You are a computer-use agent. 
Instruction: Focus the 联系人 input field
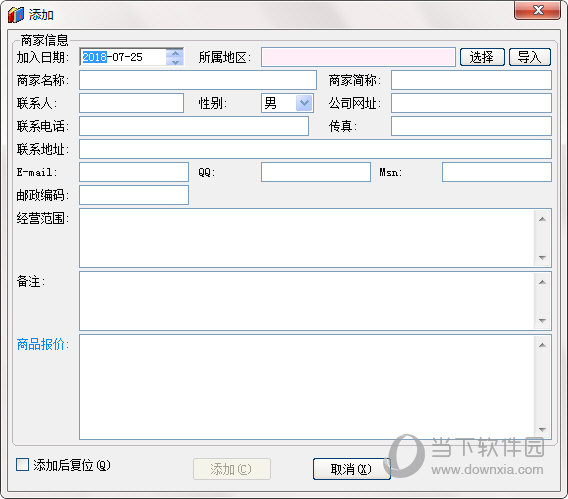[131, 103]
